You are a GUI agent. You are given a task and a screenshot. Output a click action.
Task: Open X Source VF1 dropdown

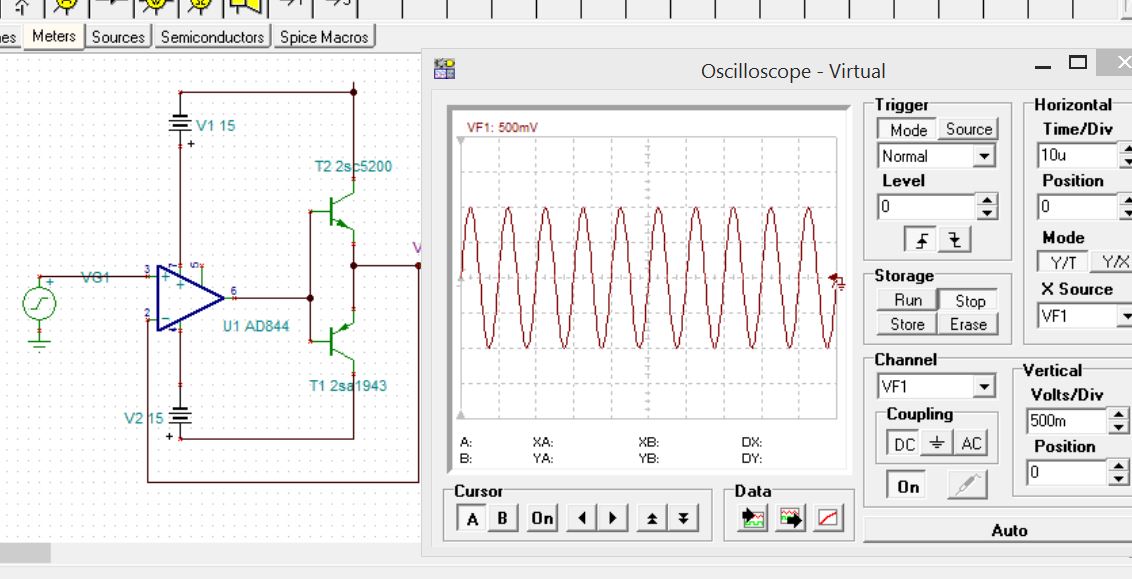click(1126, 316)
